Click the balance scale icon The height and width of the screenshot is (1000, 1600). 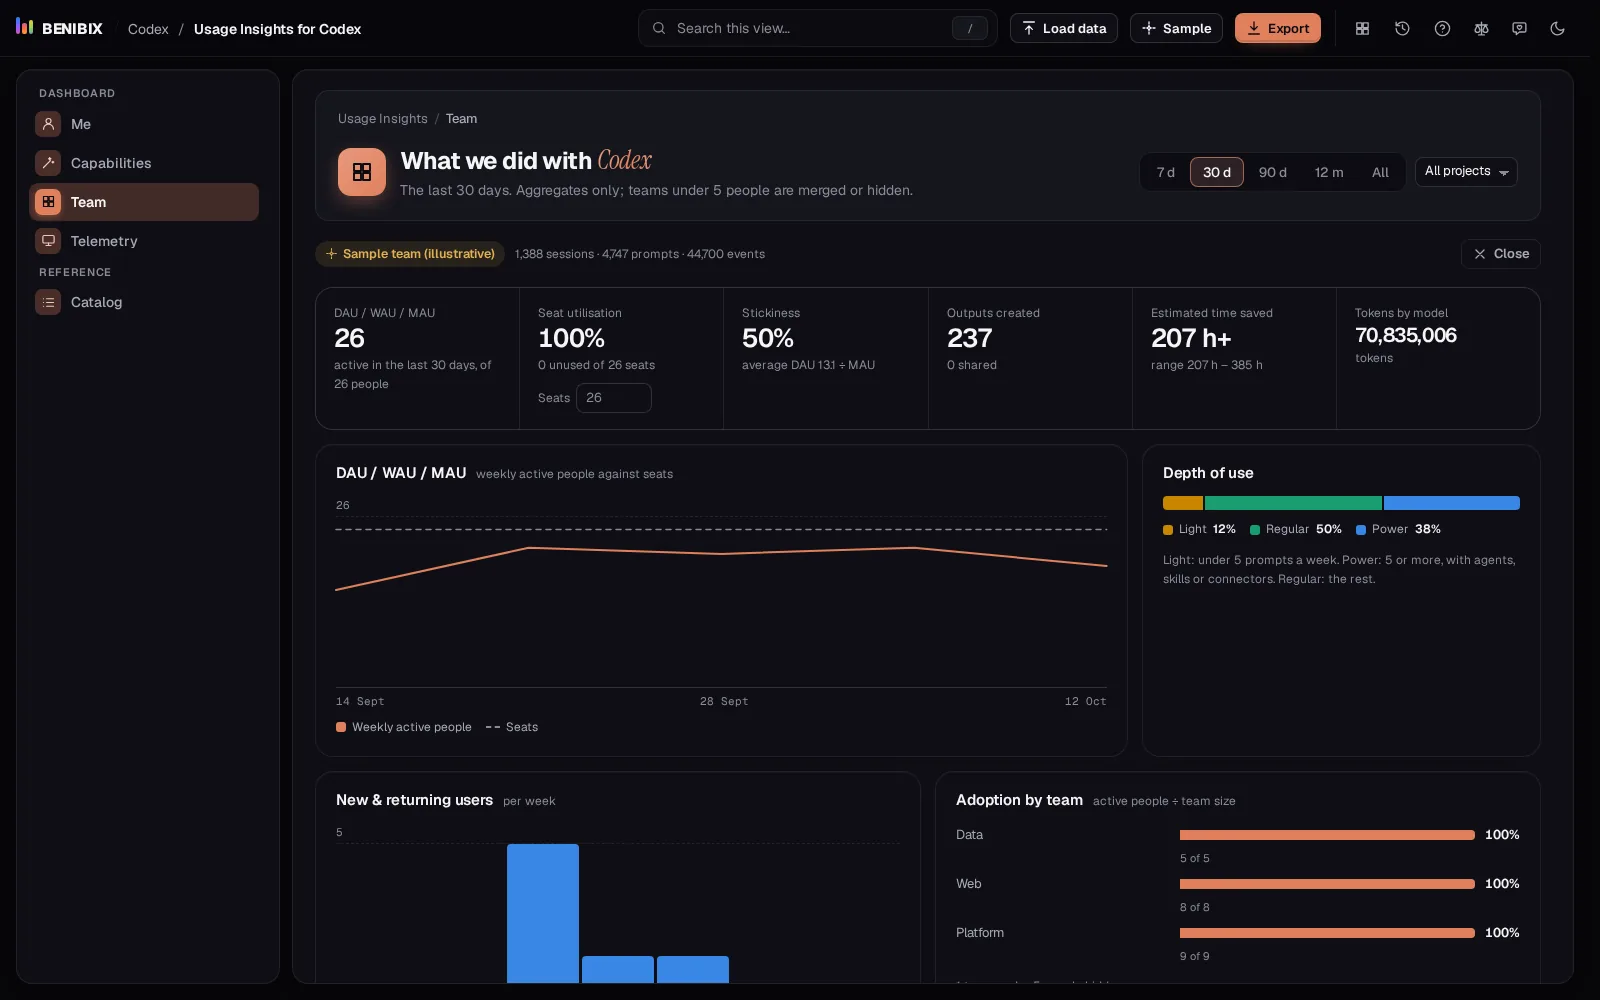click(x=1481, y=29)
